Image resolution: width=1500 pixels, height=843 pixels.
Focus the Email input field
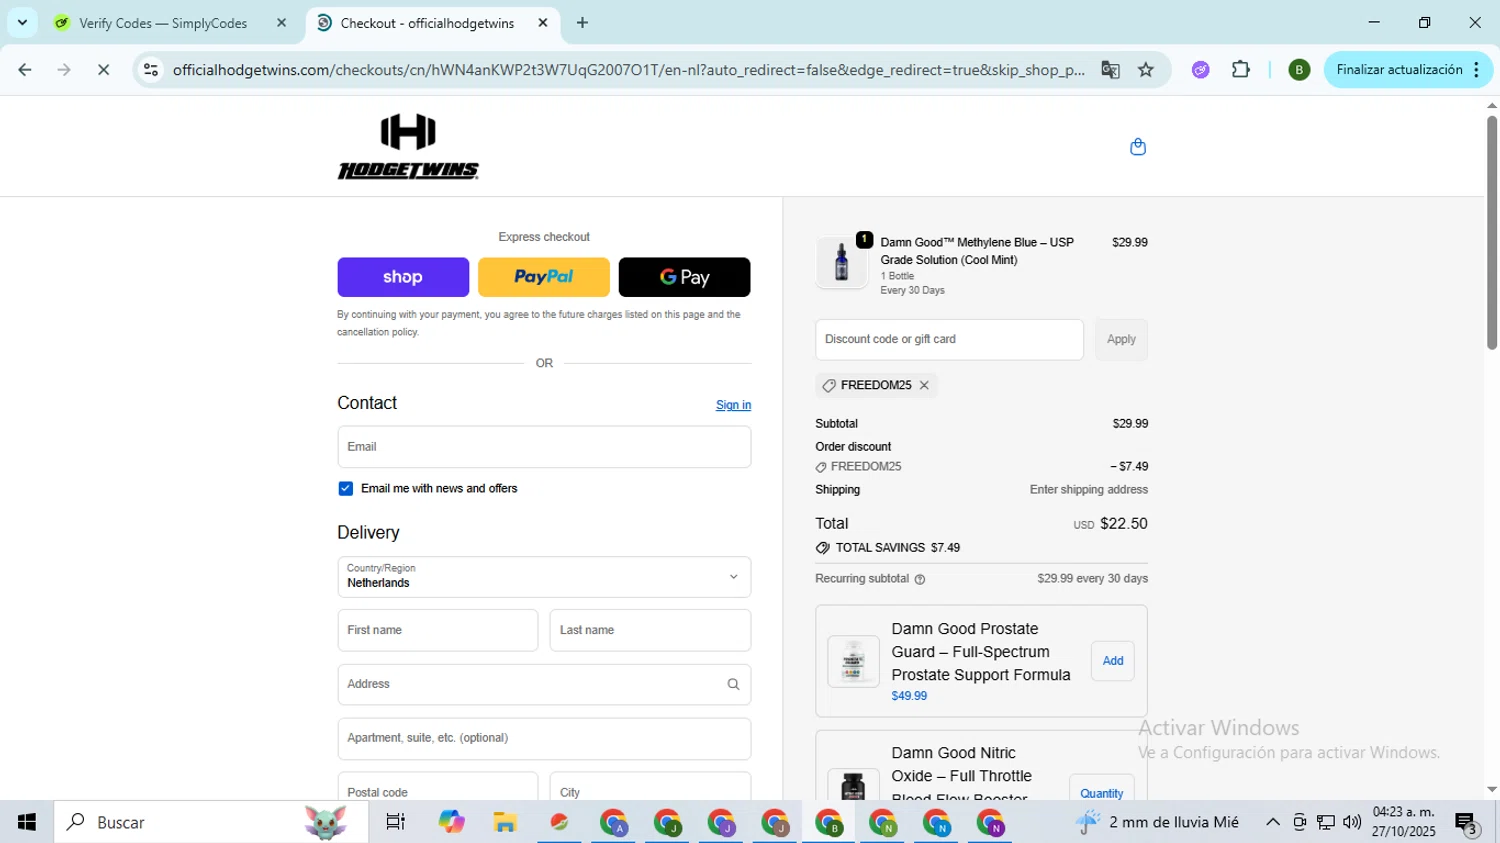pos(544,447)
